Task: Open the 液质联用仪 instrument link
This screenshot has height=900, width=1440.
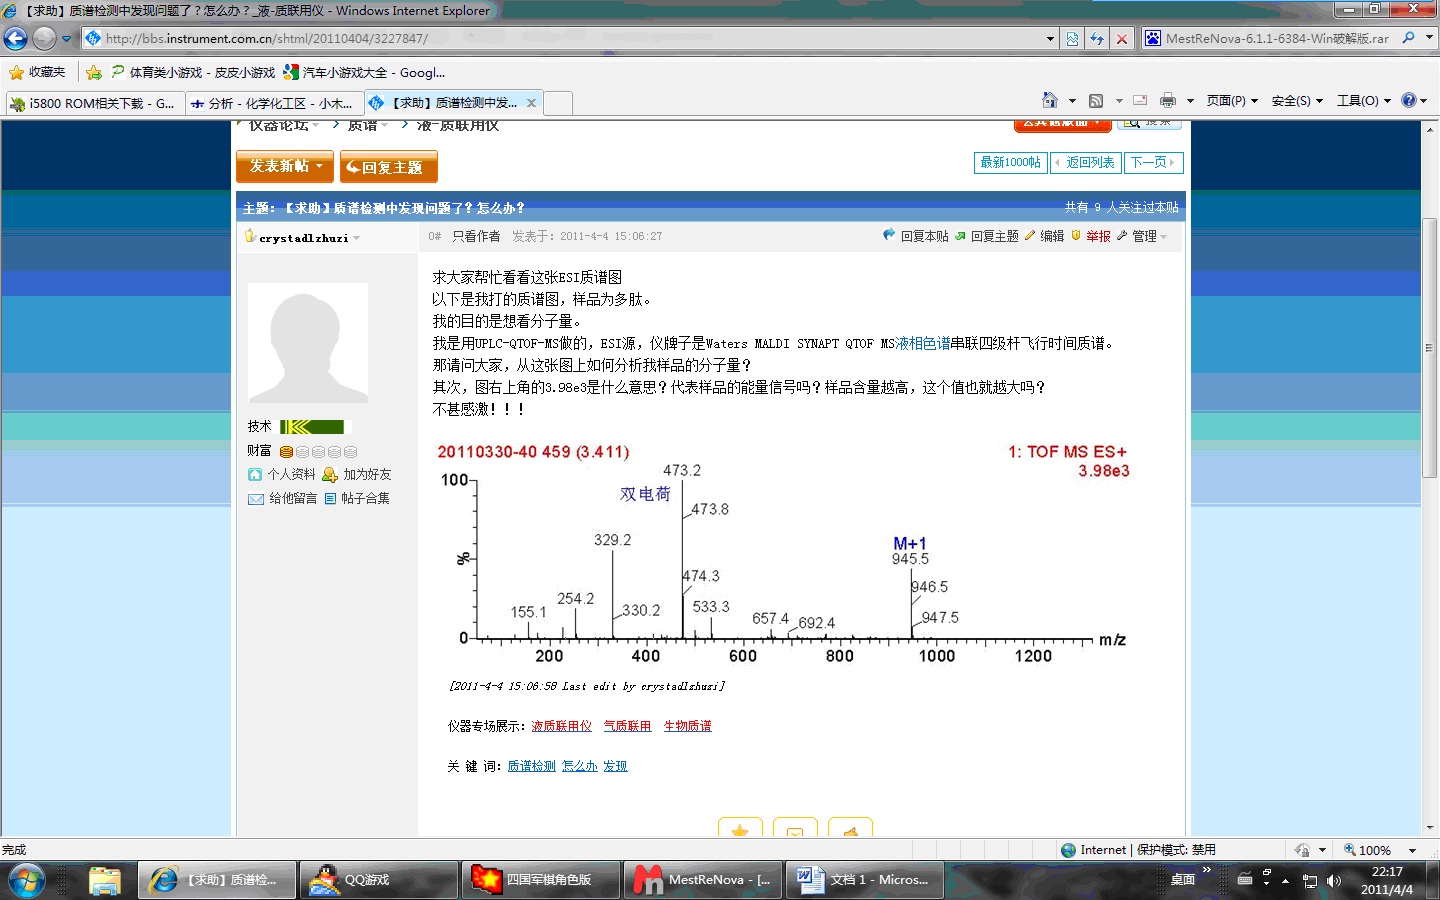Action: point(561,726)
